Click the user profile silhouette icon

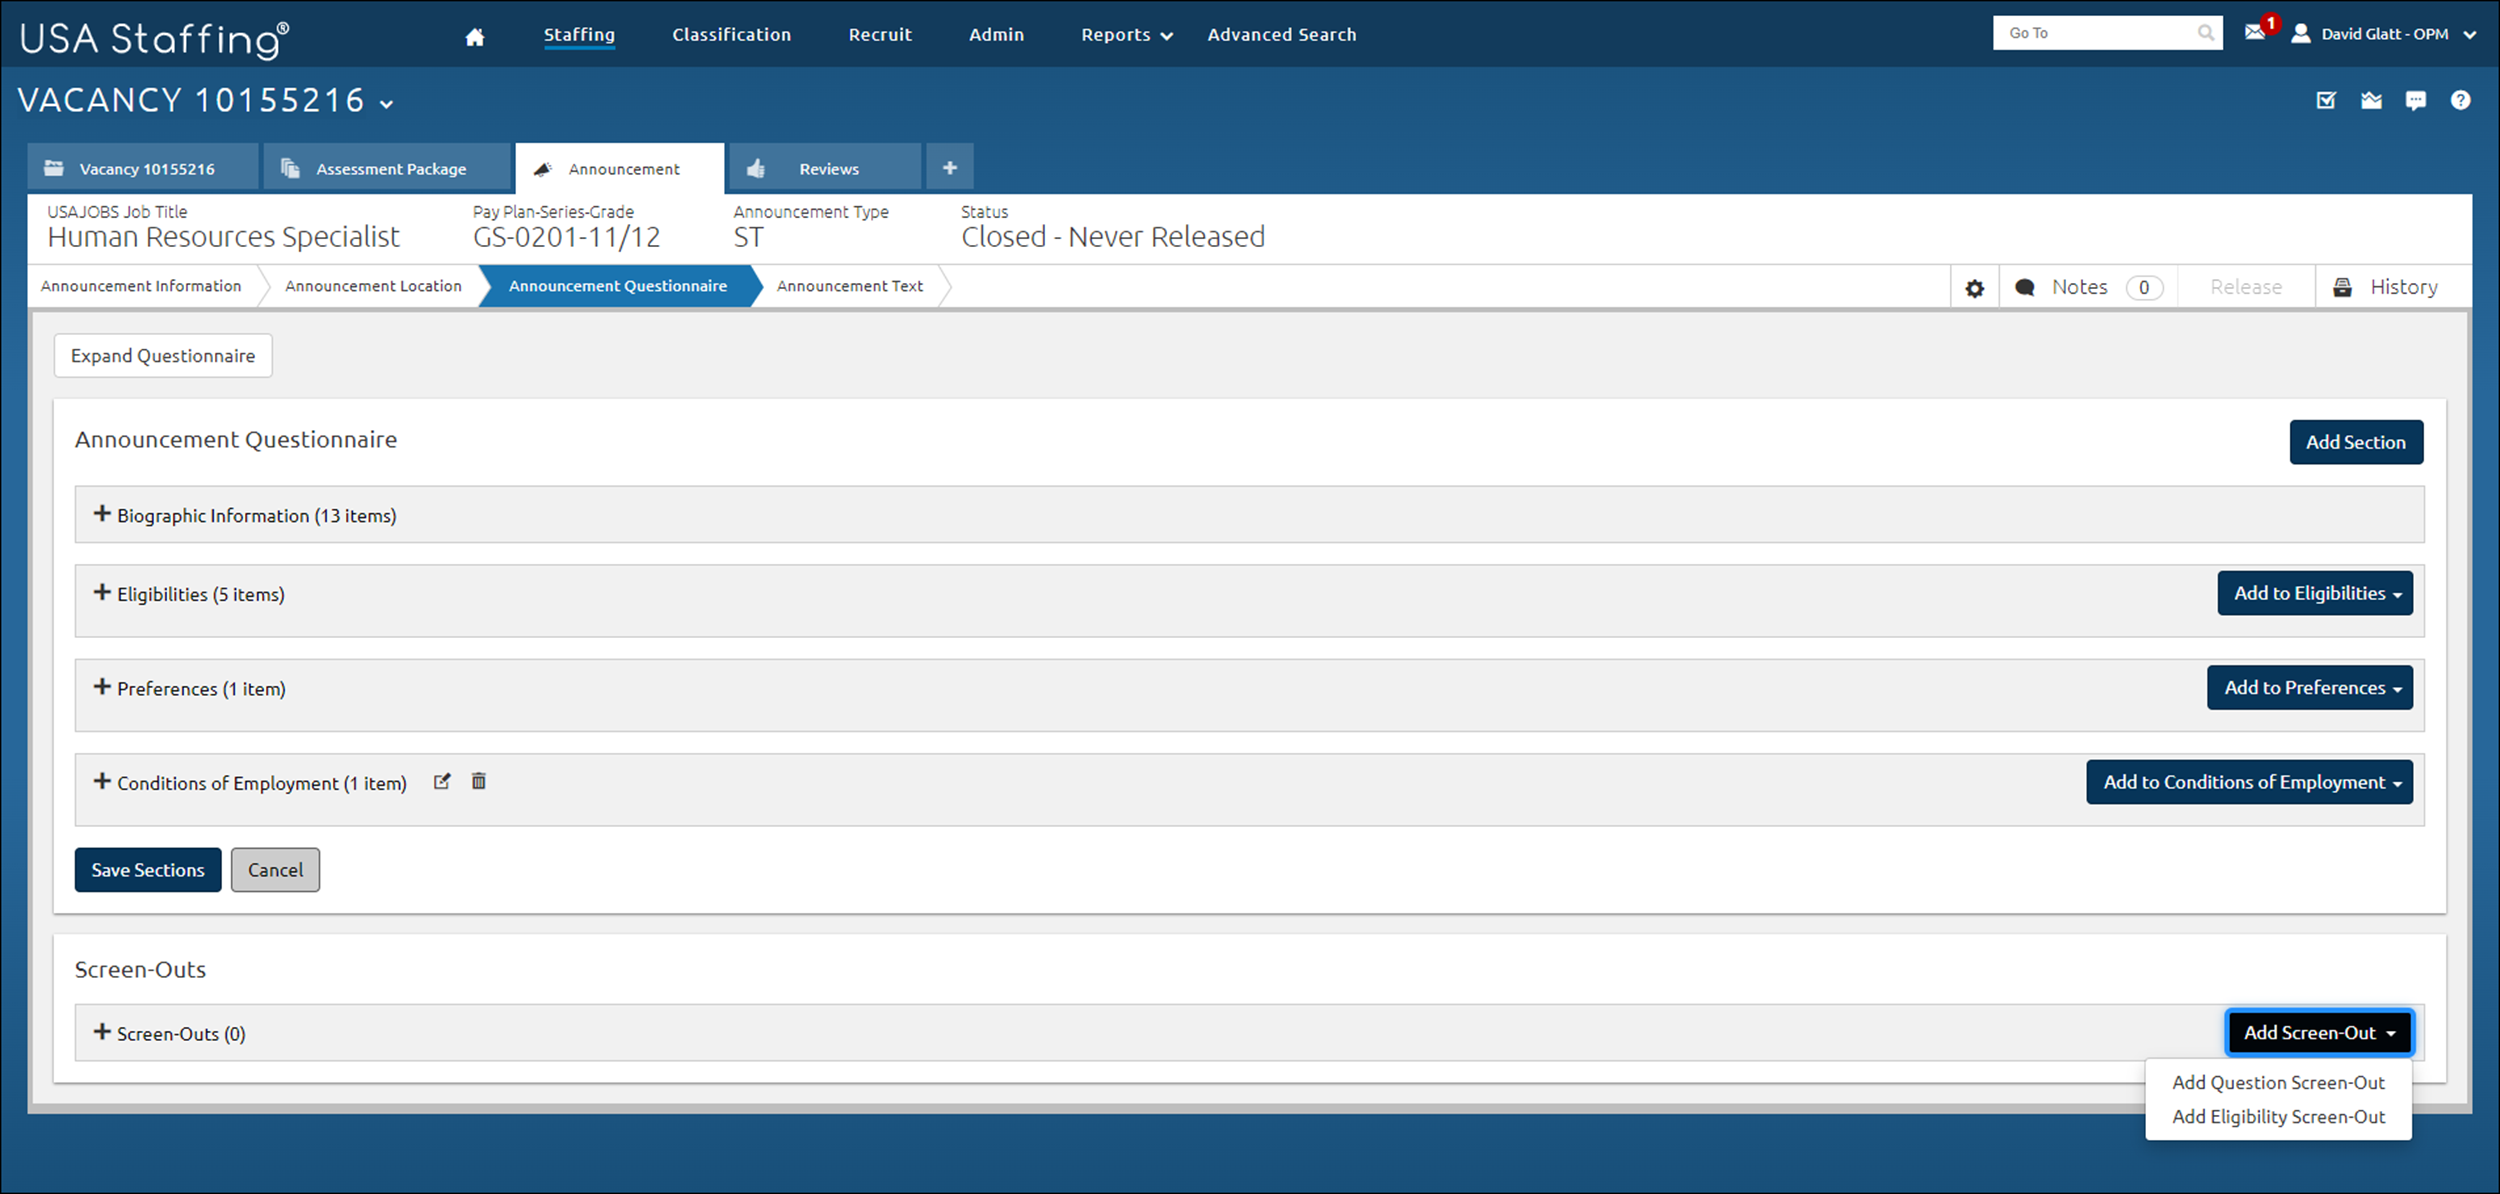[2300, 33]
